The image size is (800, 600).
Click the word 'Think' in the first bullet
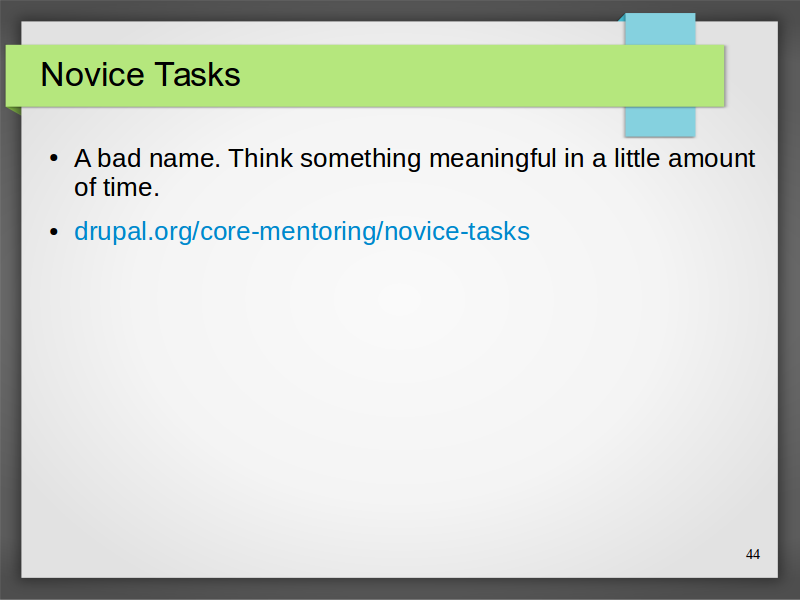click(x=260, y=158)
